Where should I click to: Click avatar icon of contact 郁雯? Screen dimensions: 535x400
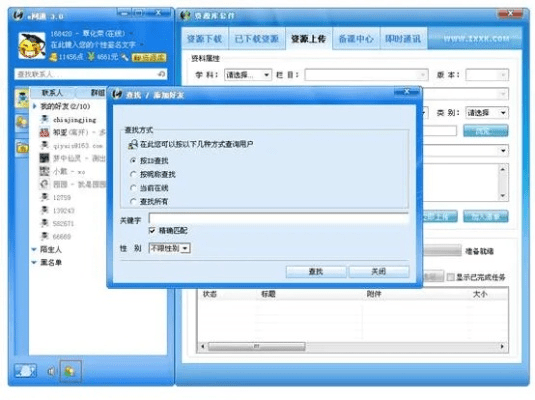[44, 132]
